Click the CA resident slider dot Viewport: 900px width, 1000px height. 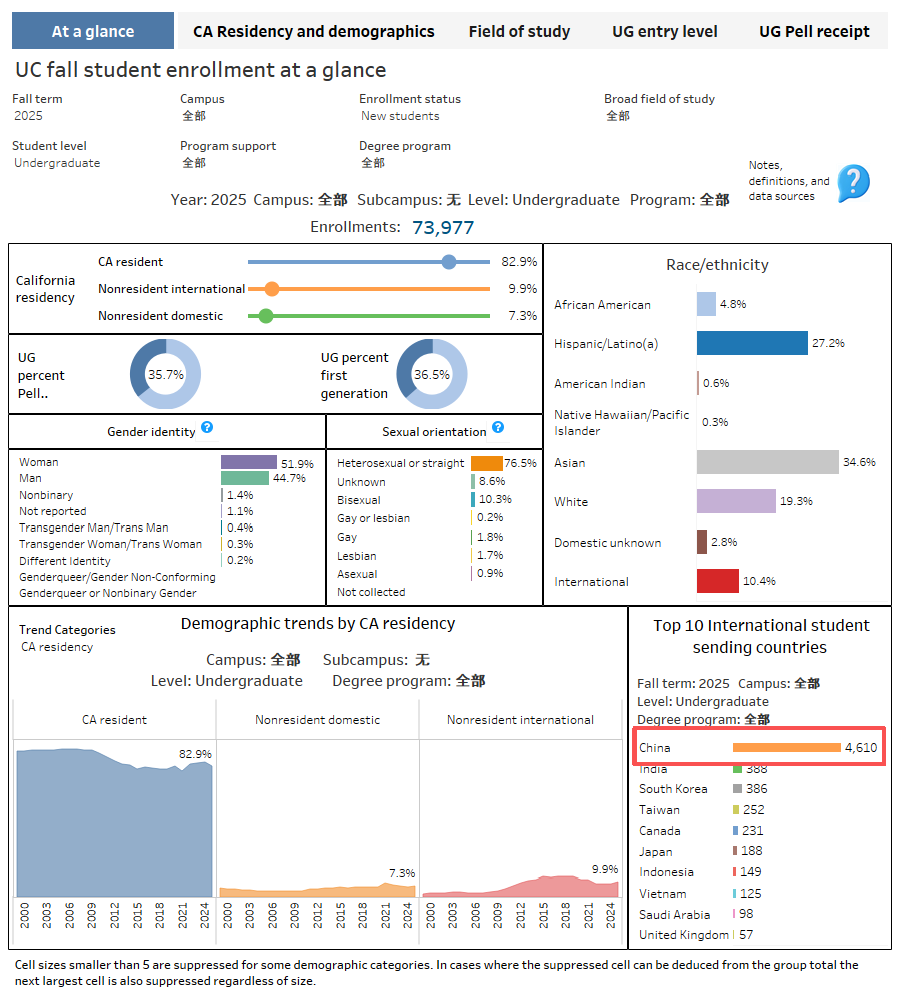pyautogui.click(x=449, y=262)
